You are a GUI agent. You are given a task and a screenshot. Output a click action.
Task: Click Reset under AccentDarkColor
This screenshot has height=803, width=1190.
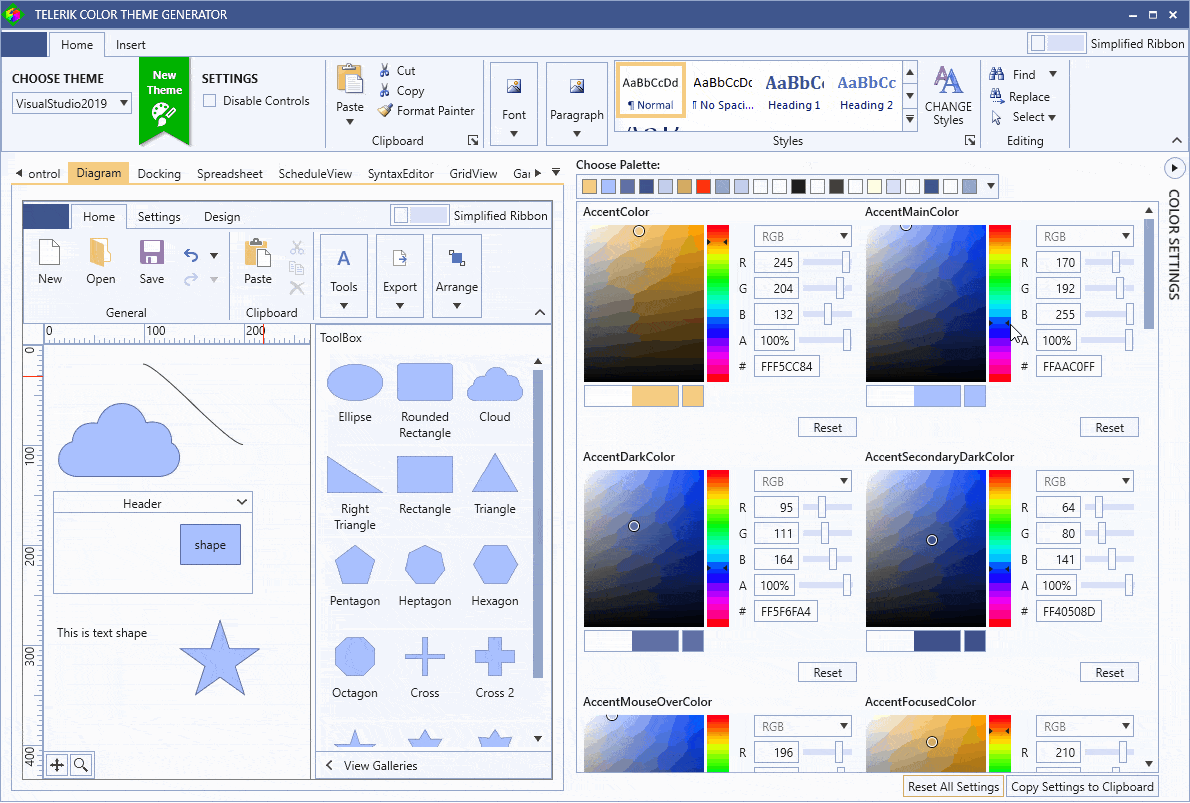[x=827, y=672]
